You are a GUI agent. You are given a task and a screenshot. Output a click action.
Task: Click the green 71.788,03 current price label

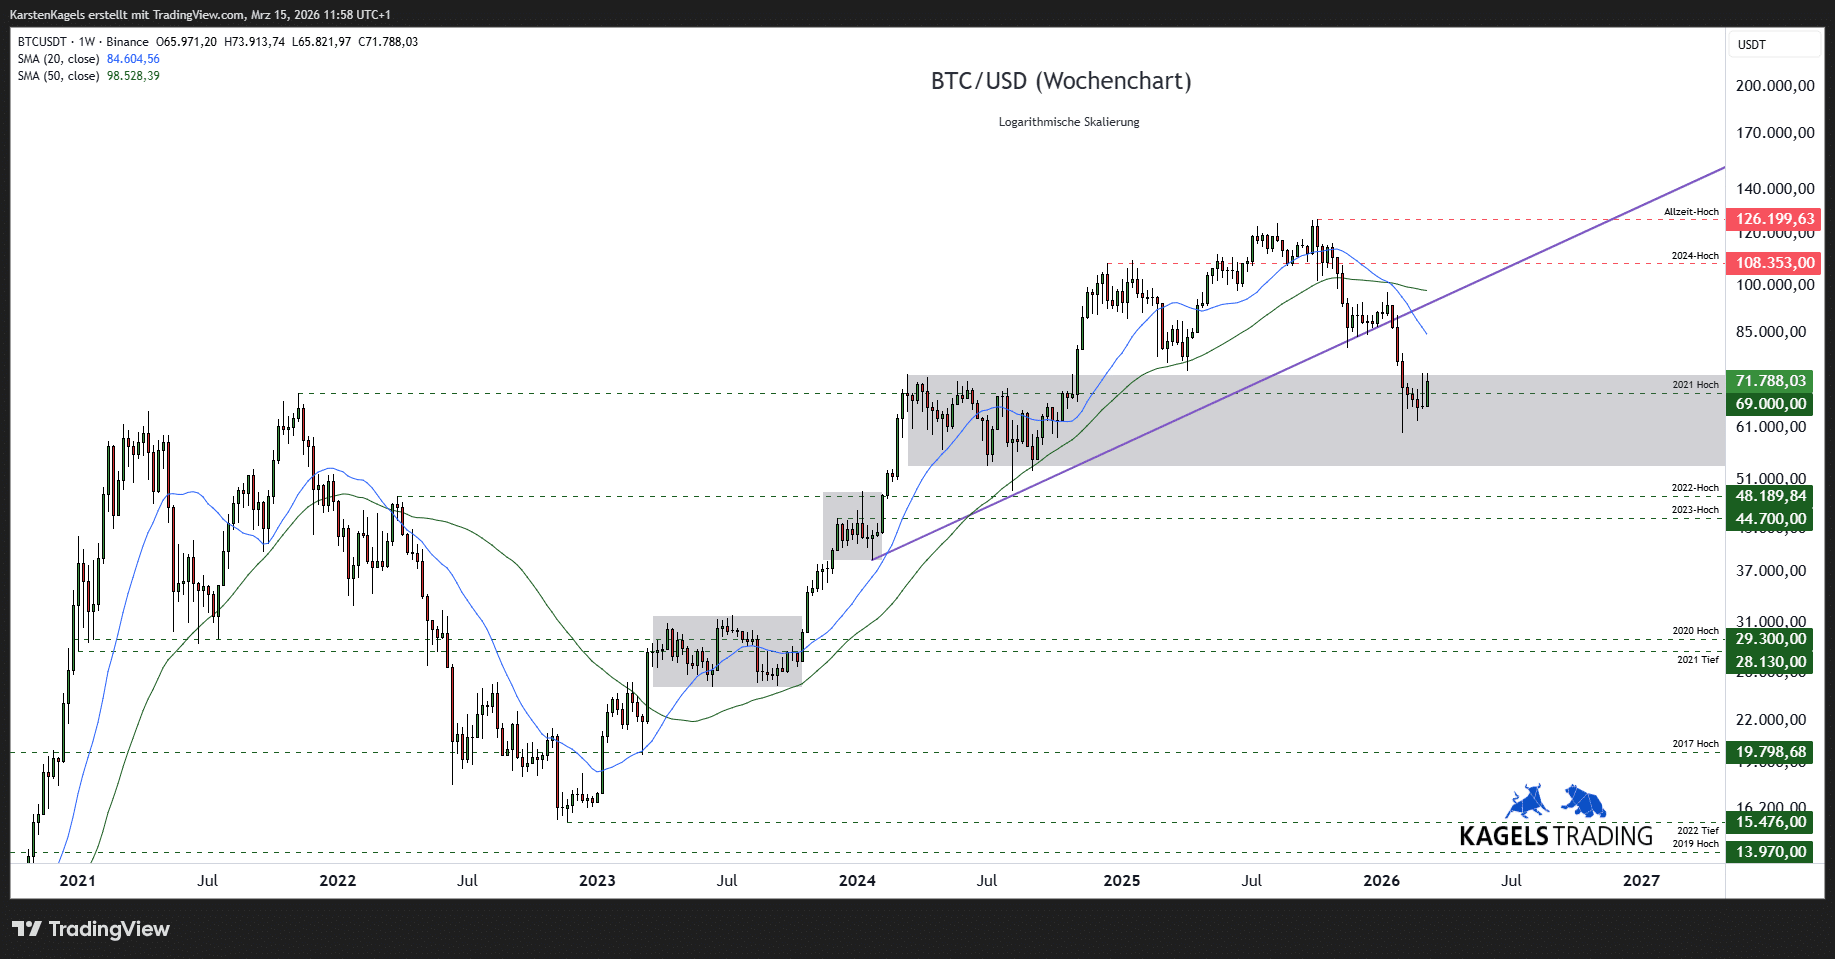tap(1770, 381)
